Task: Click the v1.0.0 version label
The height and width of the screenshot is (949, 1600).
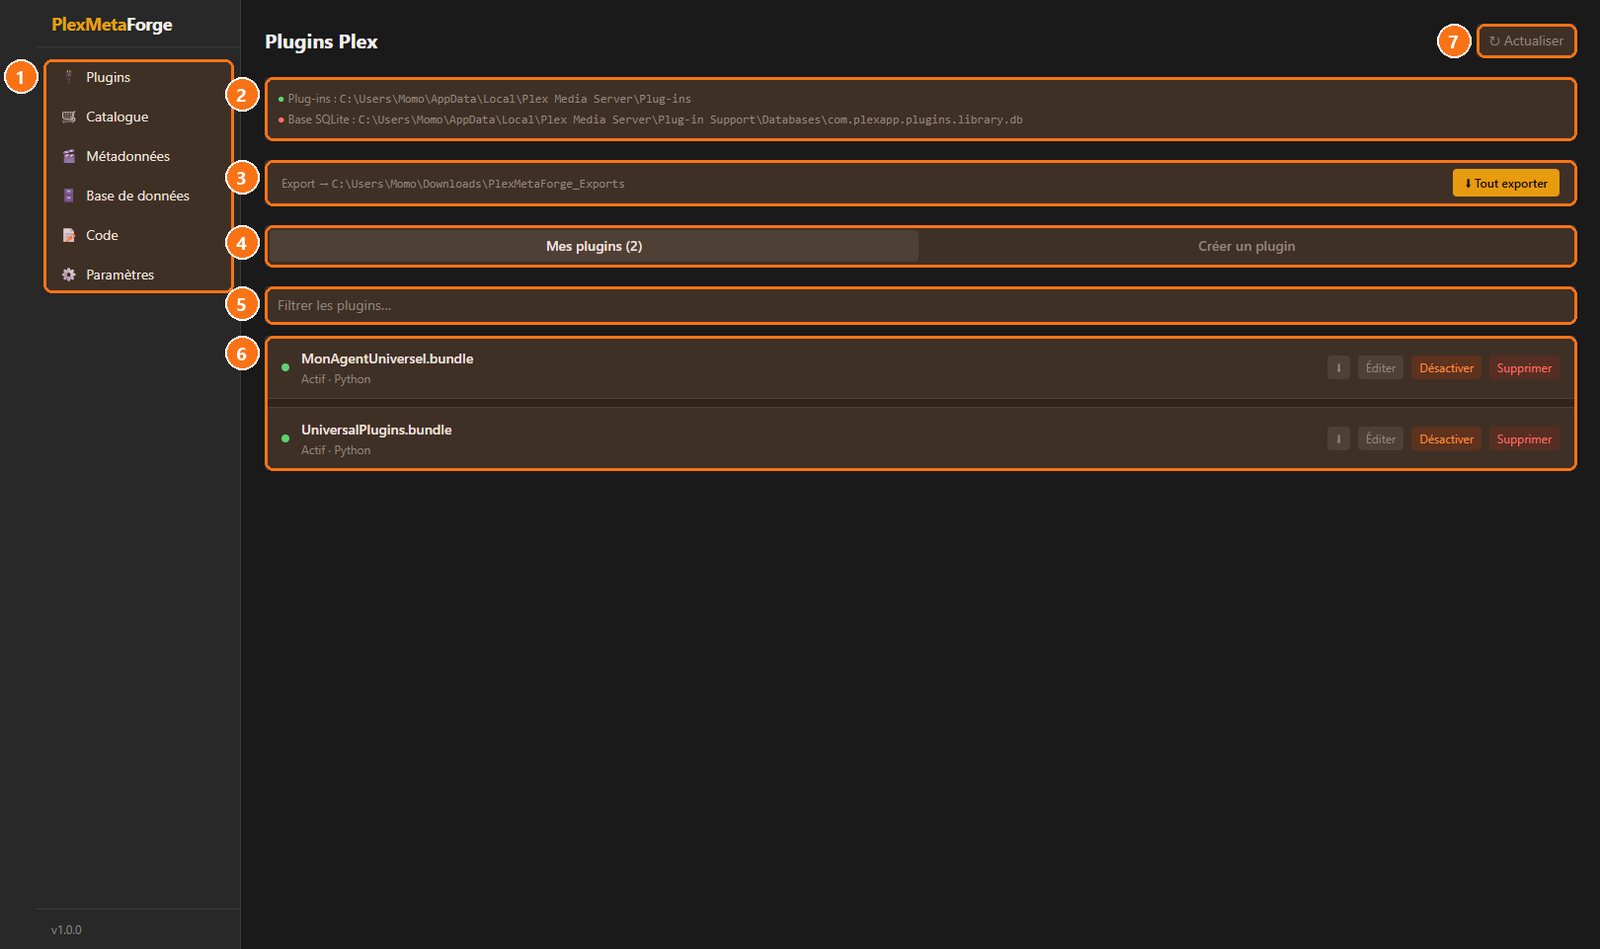Action: [x=66, y=930]
